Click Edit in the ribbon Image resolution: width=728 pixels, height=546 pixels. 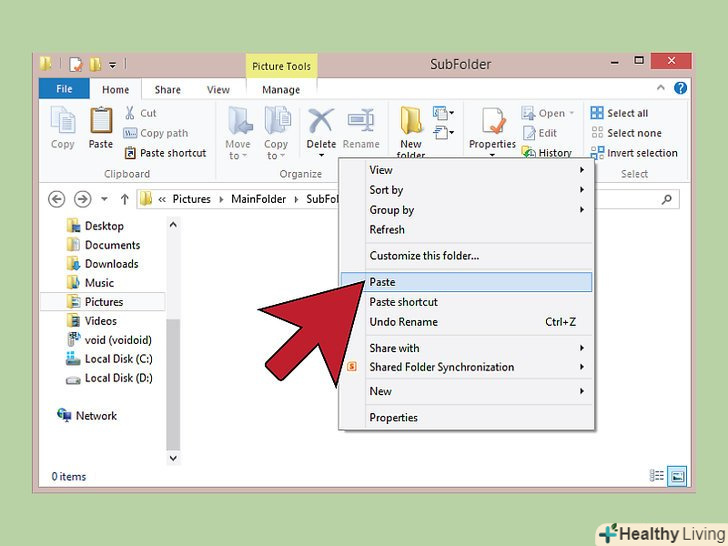[540, 133]
